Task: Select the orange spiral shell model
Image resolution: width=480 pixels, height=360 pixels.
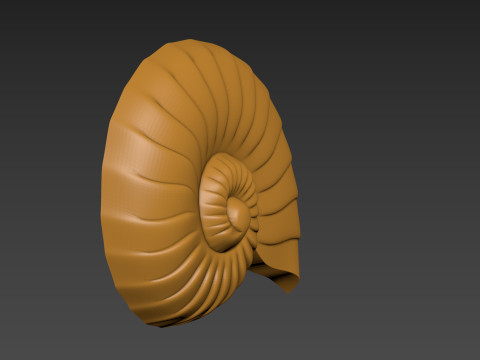Action: [200, 183]
